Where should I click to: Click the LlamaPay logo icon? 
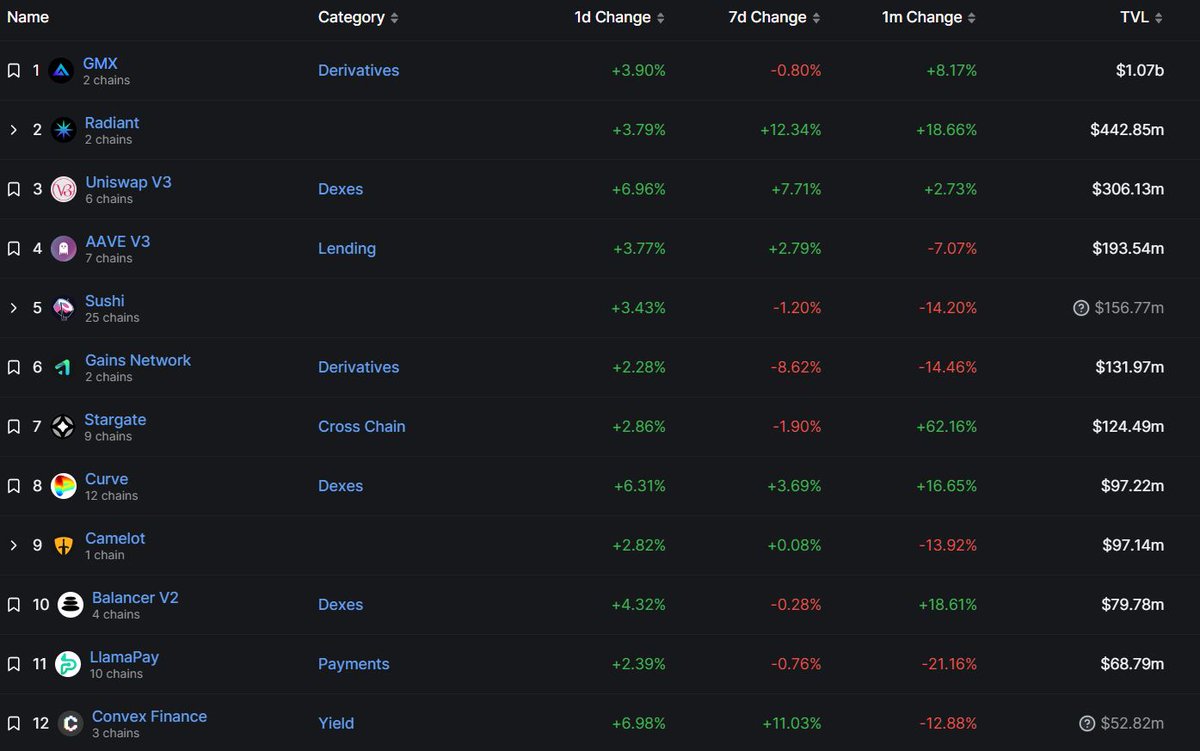pos(68,664)
